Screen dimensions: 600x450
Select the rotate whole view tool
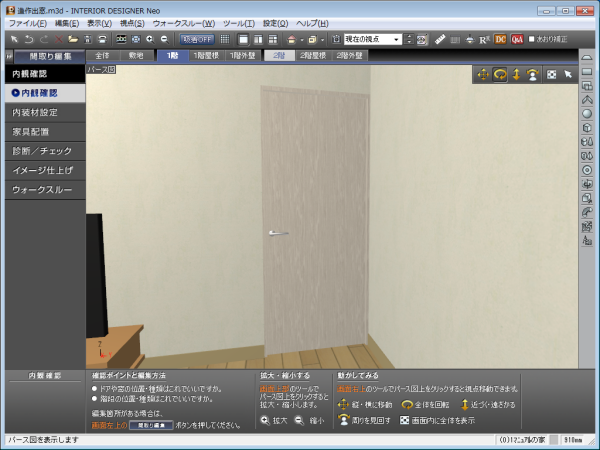click(500, 74)
